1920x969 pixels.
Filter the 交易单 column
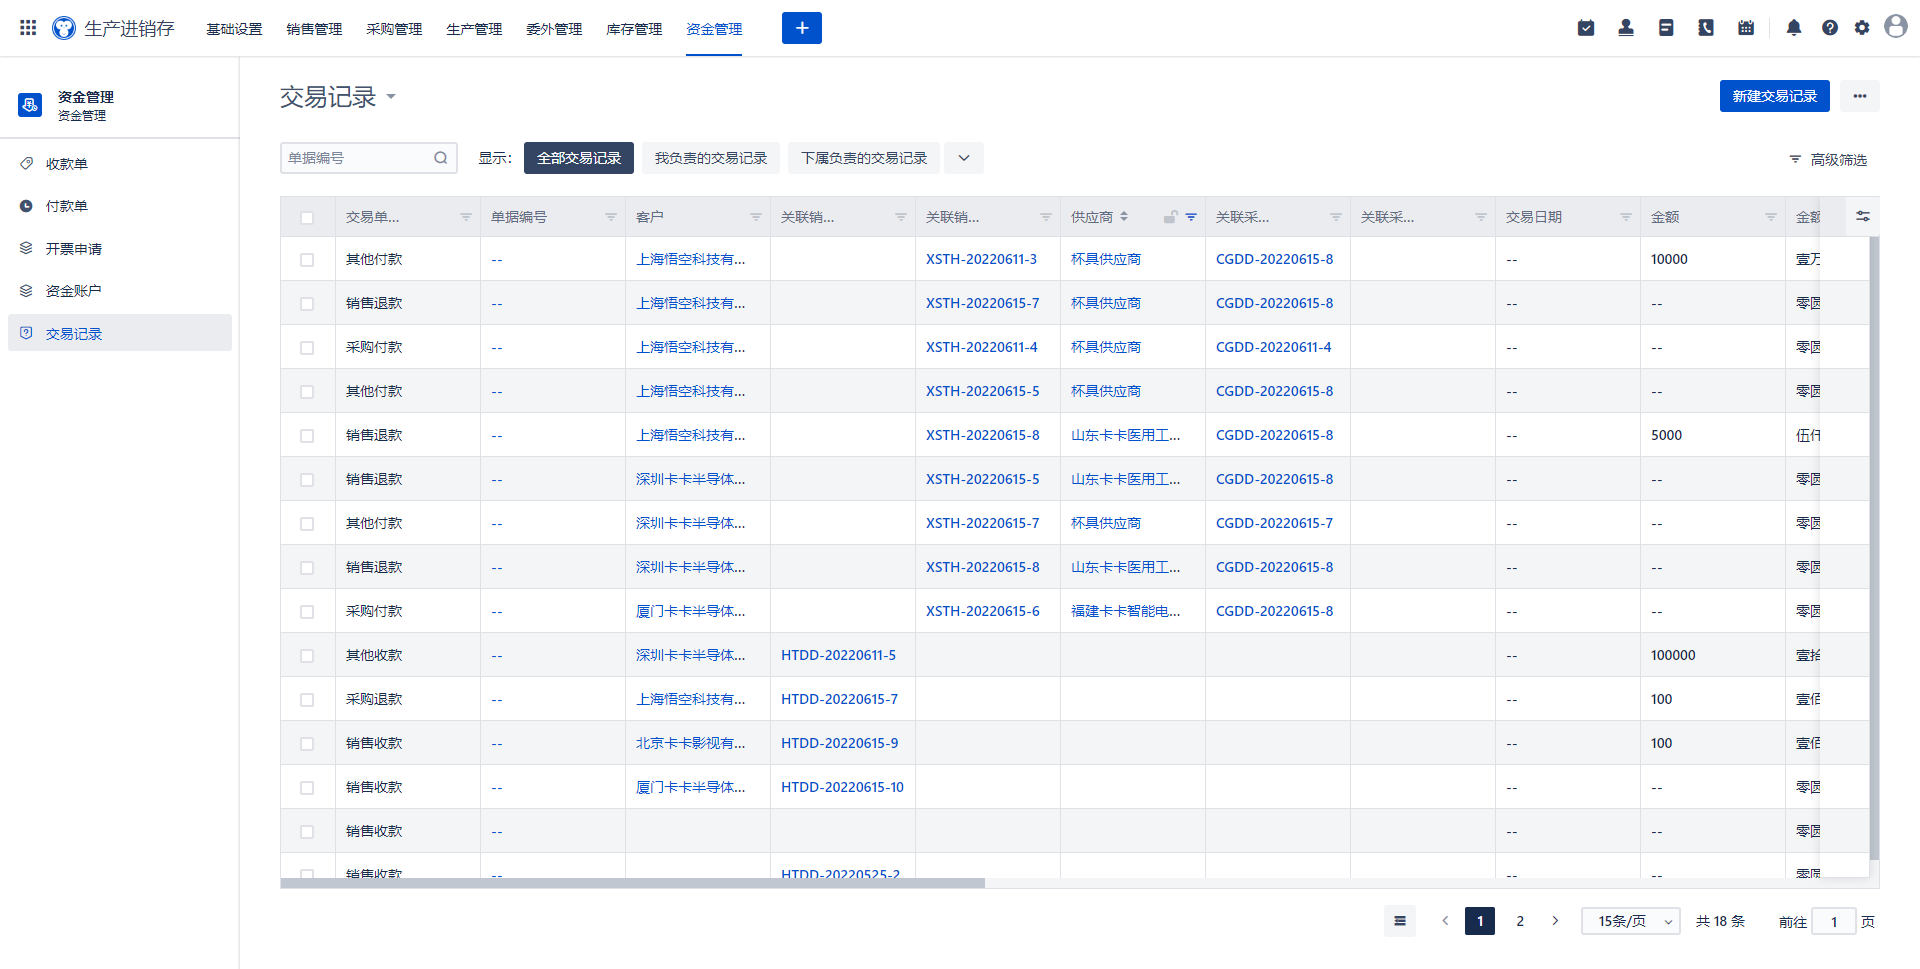466,217
